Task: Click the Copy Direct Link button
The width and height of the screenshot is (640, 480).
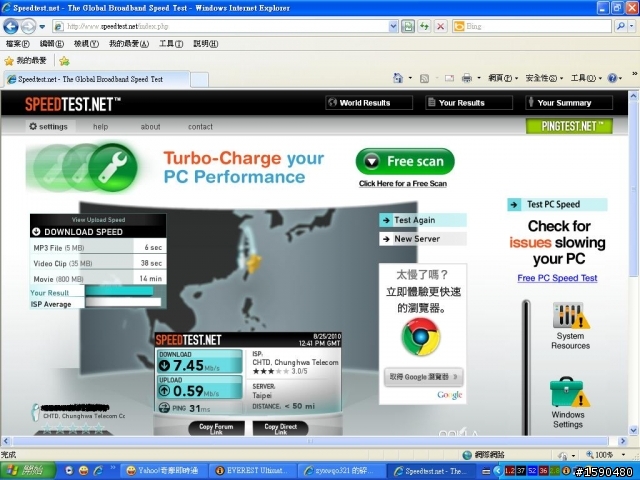Action: click(280, 428)
